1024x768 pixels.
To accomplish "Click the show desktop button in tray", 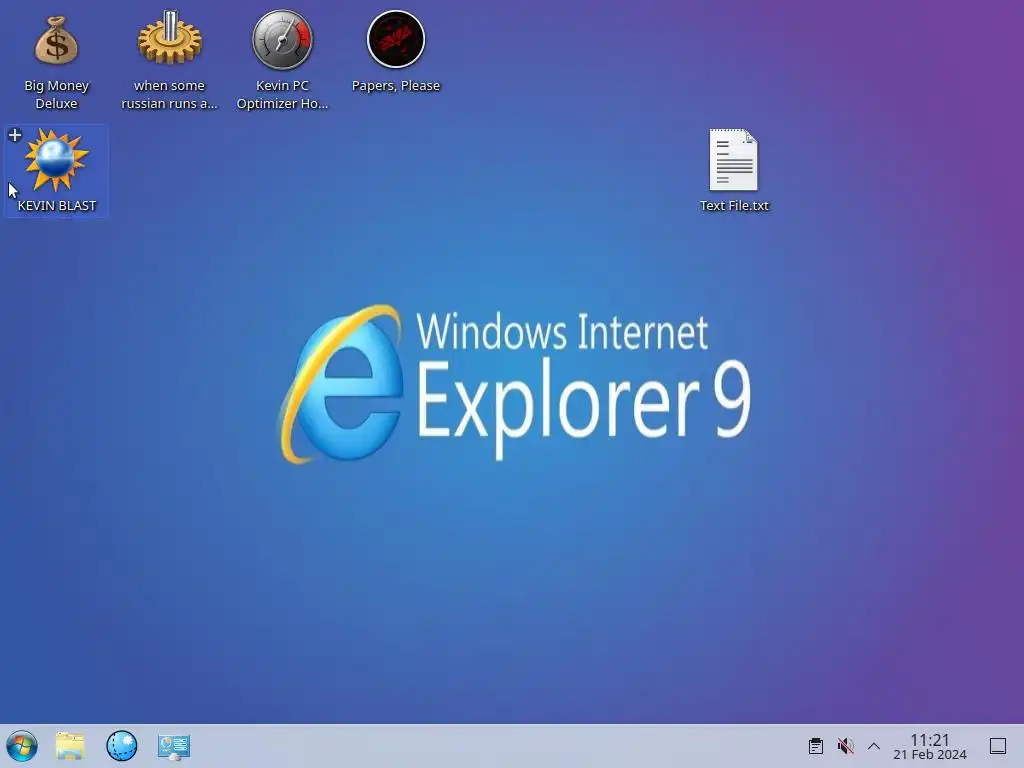I will pos(998,746).
